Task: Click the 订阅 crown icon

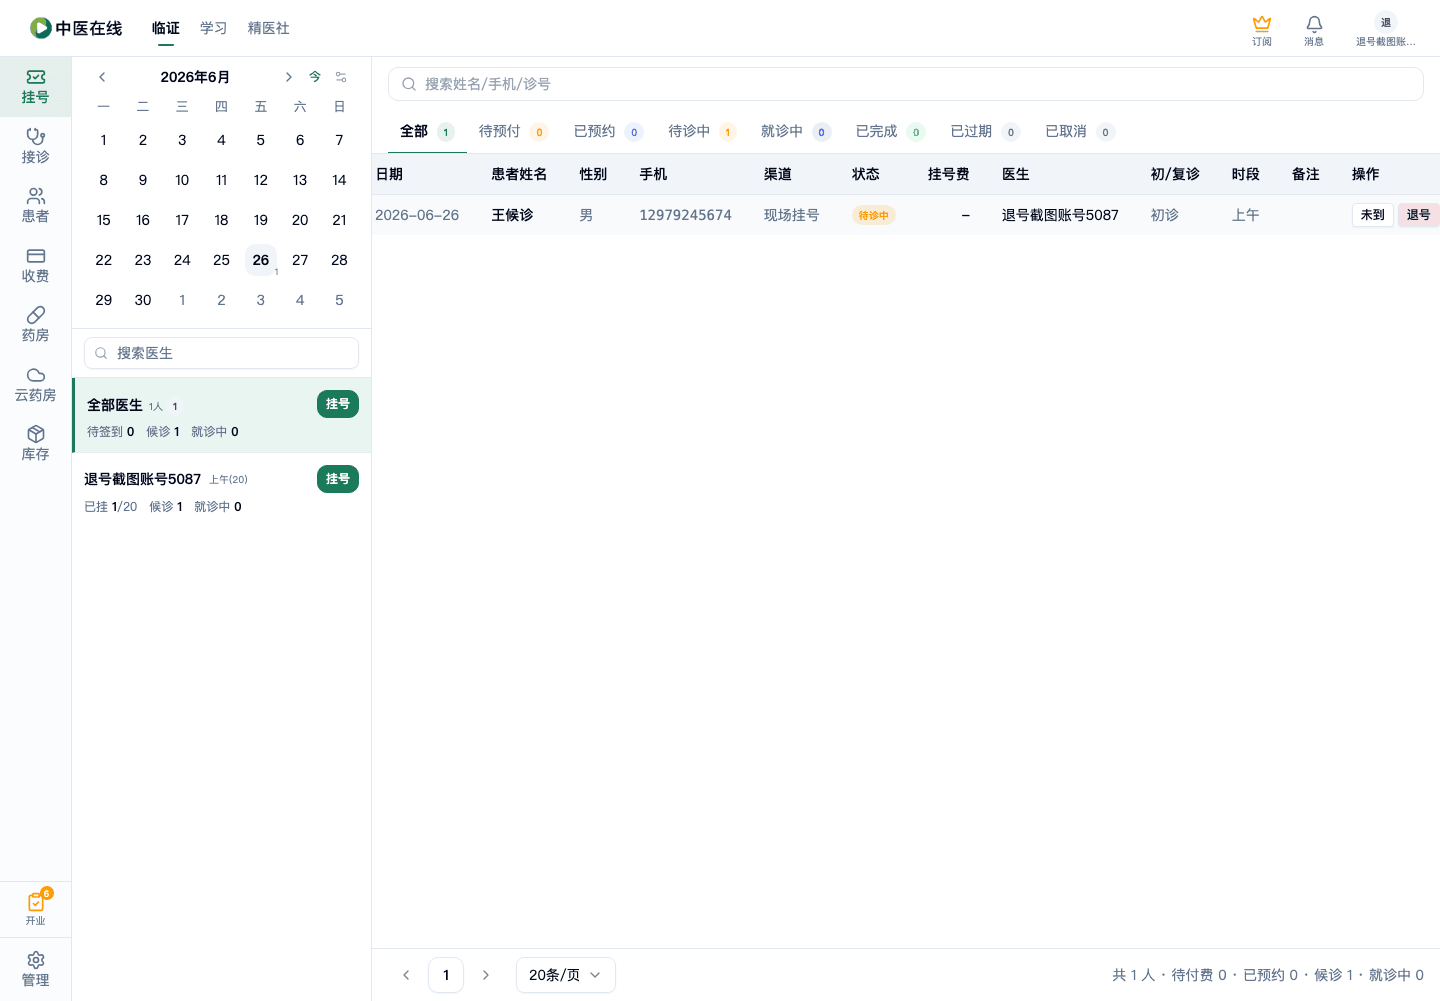Action: point(1262,30)
